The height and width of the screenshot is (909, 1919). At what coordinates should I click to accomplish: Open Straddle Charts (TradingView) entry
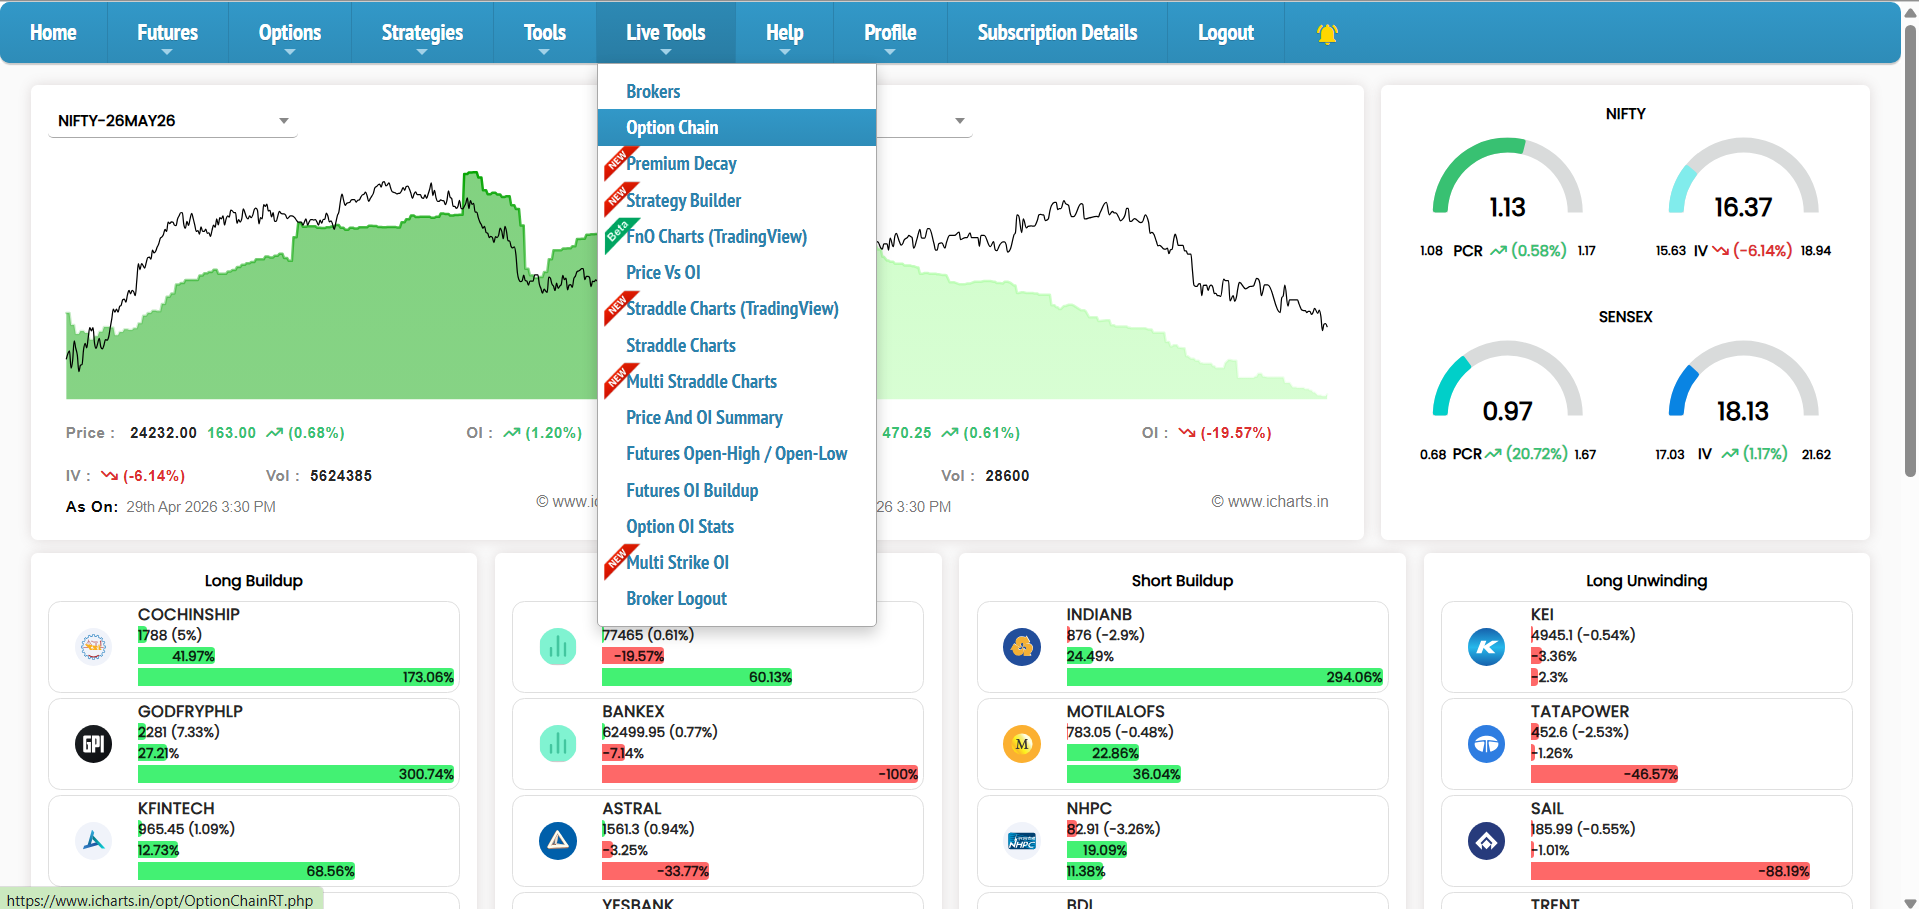point(737,309)
